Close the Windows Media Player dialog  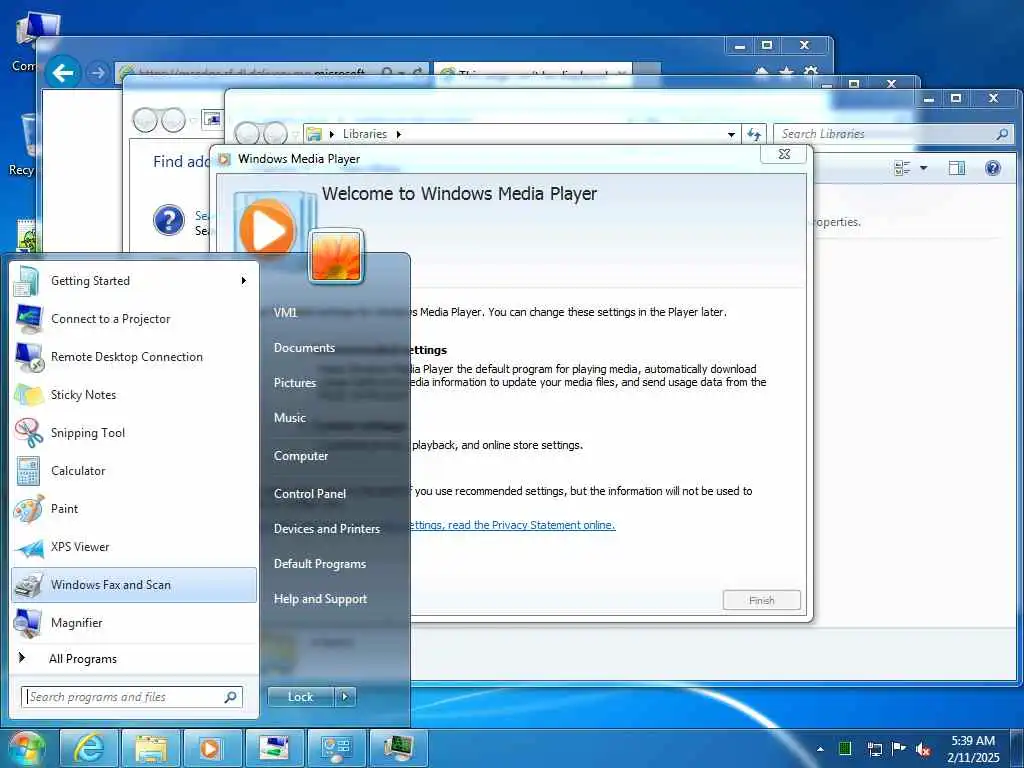click(x=784, y=154)
